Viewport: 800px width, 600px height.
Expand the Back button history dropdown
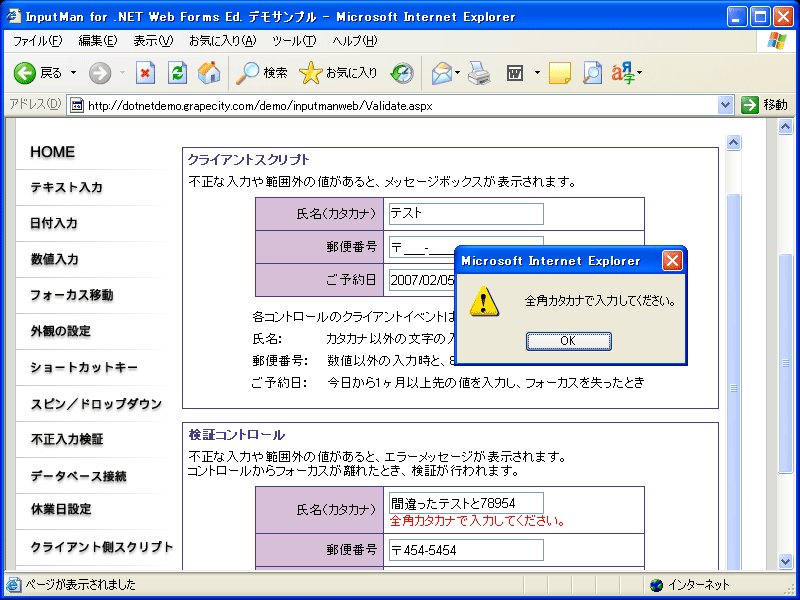[x=71, y=72]
